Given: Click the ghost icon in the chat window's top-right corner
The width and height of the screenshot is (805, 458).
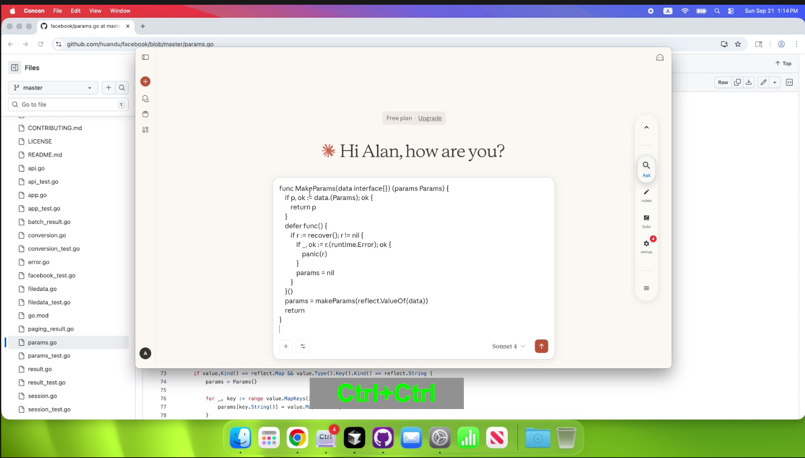Looking at the screenshot, I should click(660, 58).
